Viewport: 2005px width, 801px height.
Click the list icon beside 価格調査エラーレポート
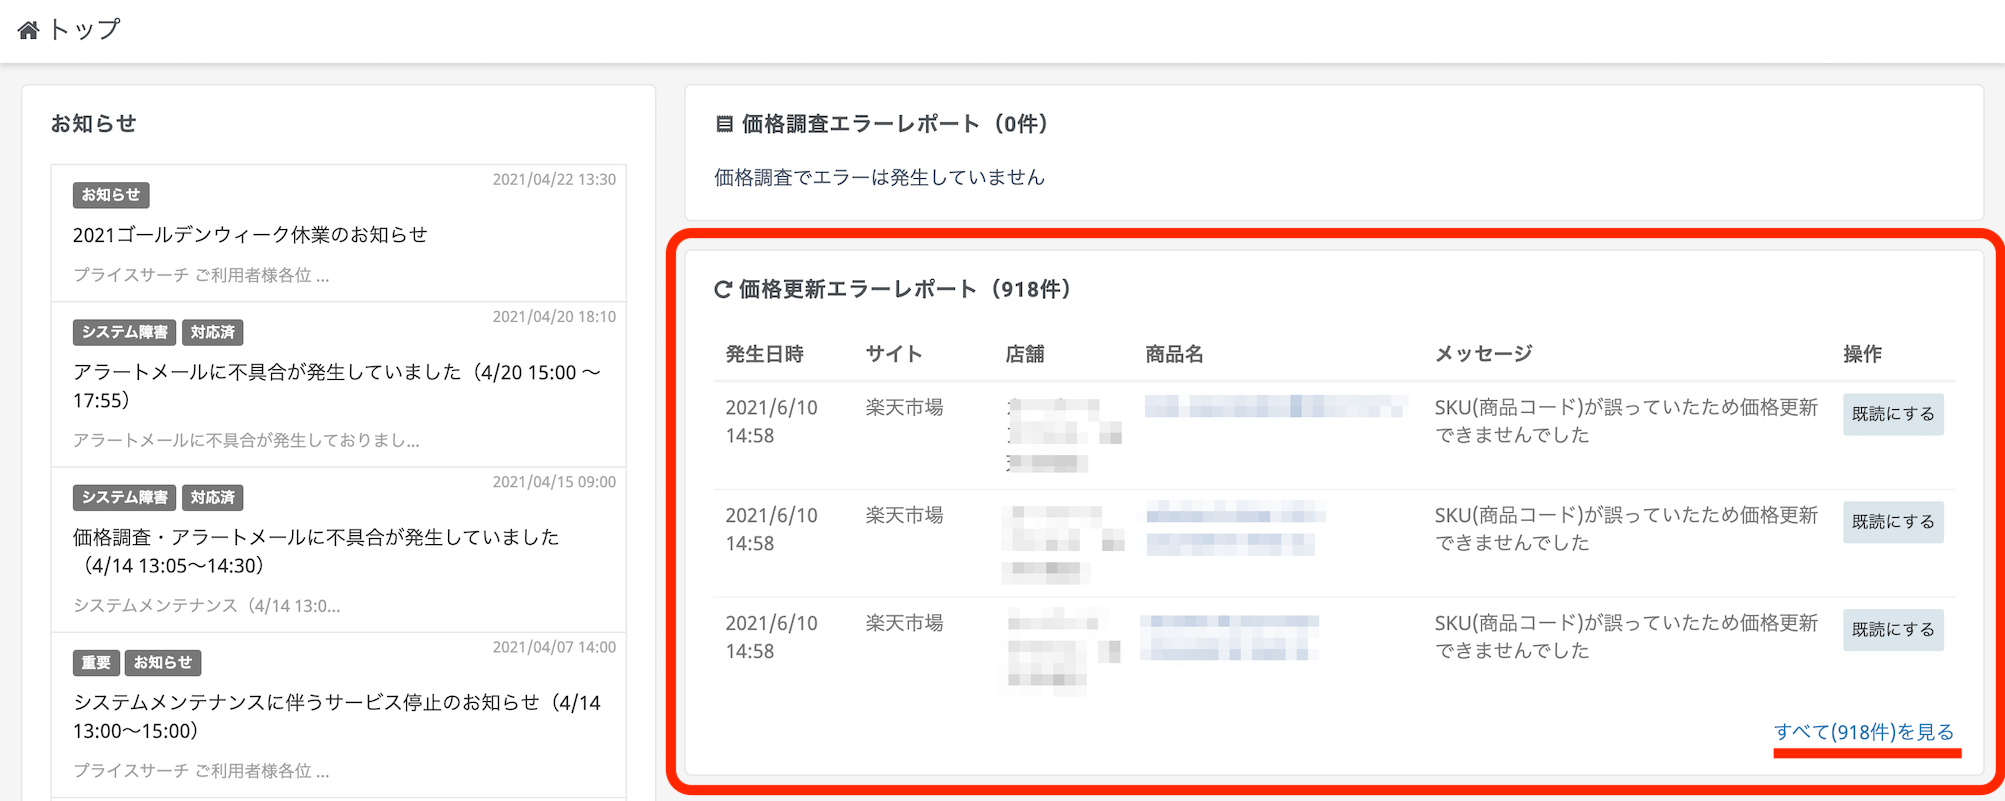click(724, 124)
